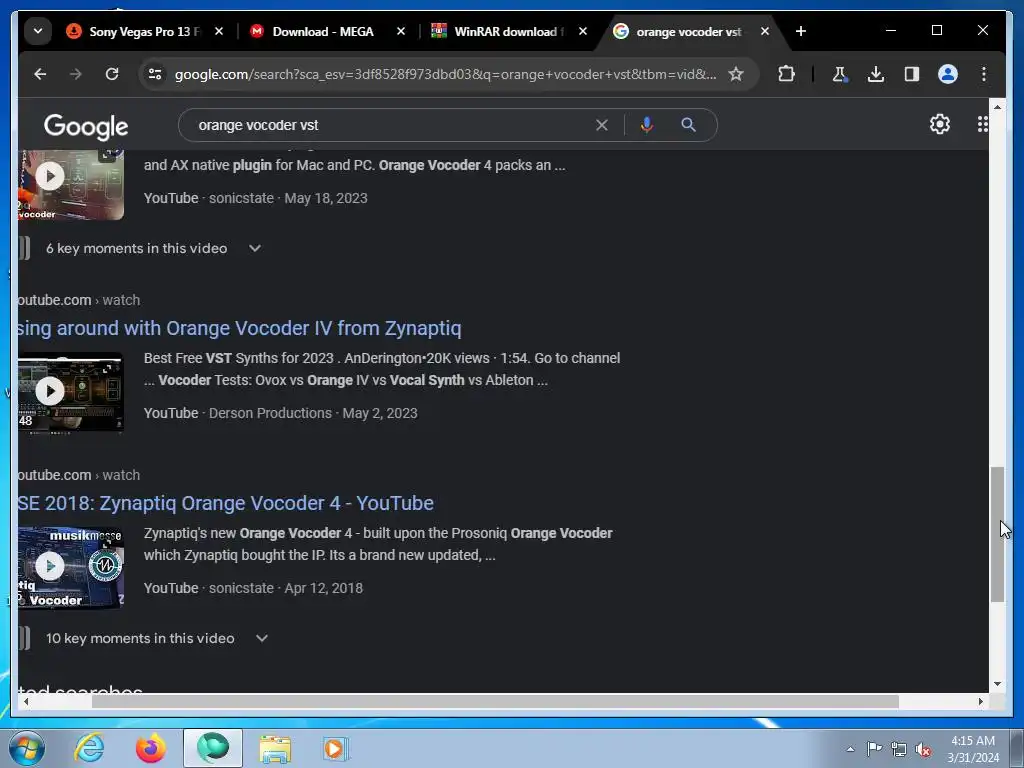Viewport: 1024px width, 768px height.
Task: Launch Internet Explorer from the taskbar
Action: coord(89,748)
